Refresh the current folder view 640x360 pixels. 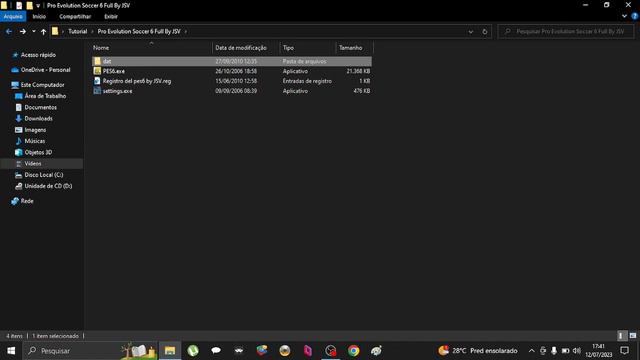484,31
